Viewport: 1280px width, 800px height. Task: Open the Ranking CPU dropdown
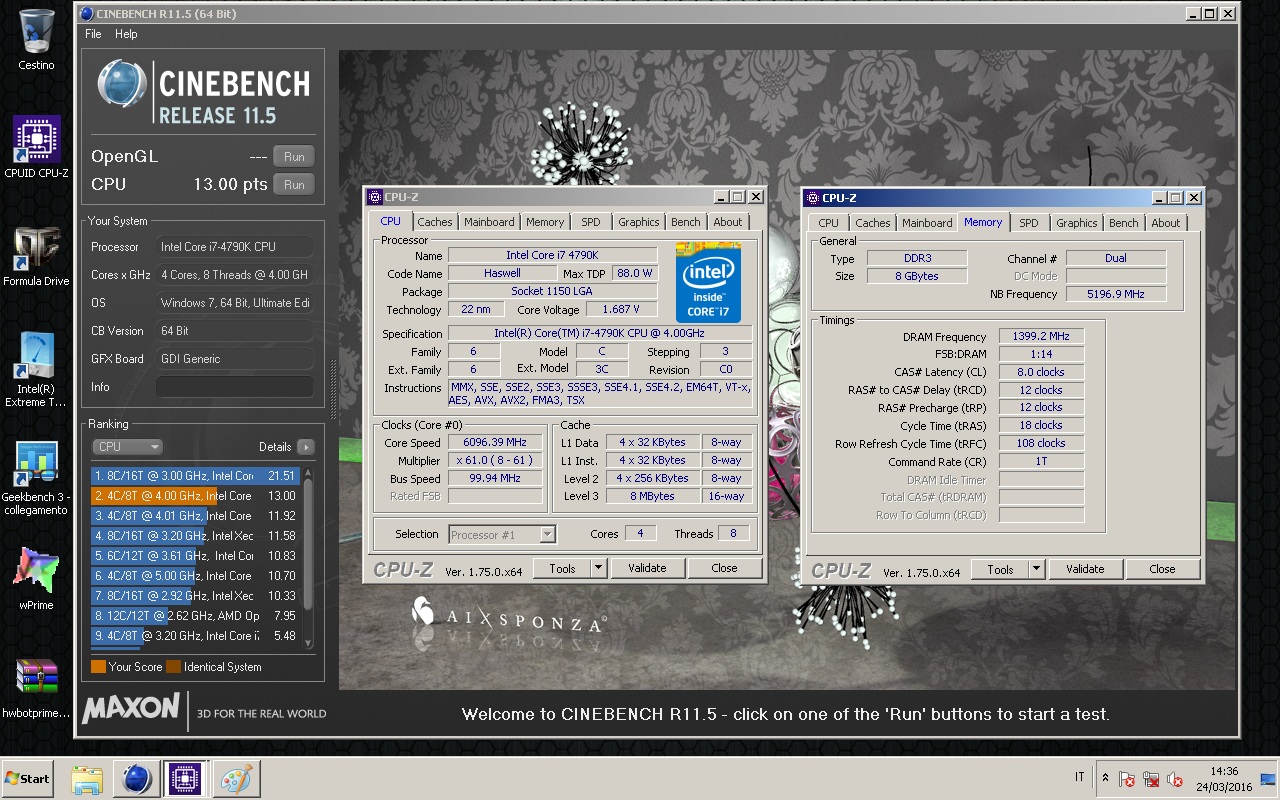[x=127, y=447]
